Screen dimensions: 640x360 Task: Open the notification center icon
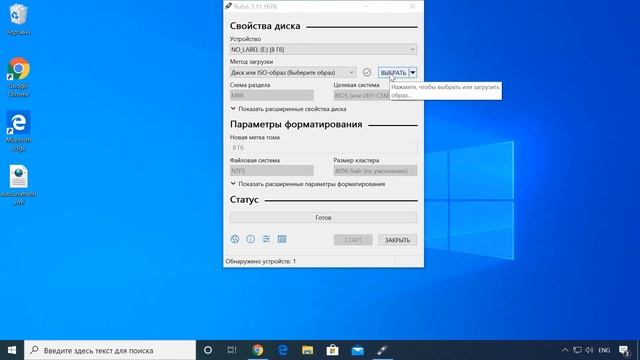[624, 350]
